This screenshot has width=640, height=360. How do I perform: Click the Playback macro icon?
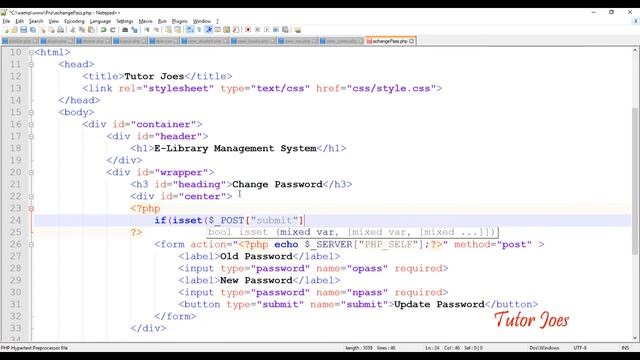point(267,30)
